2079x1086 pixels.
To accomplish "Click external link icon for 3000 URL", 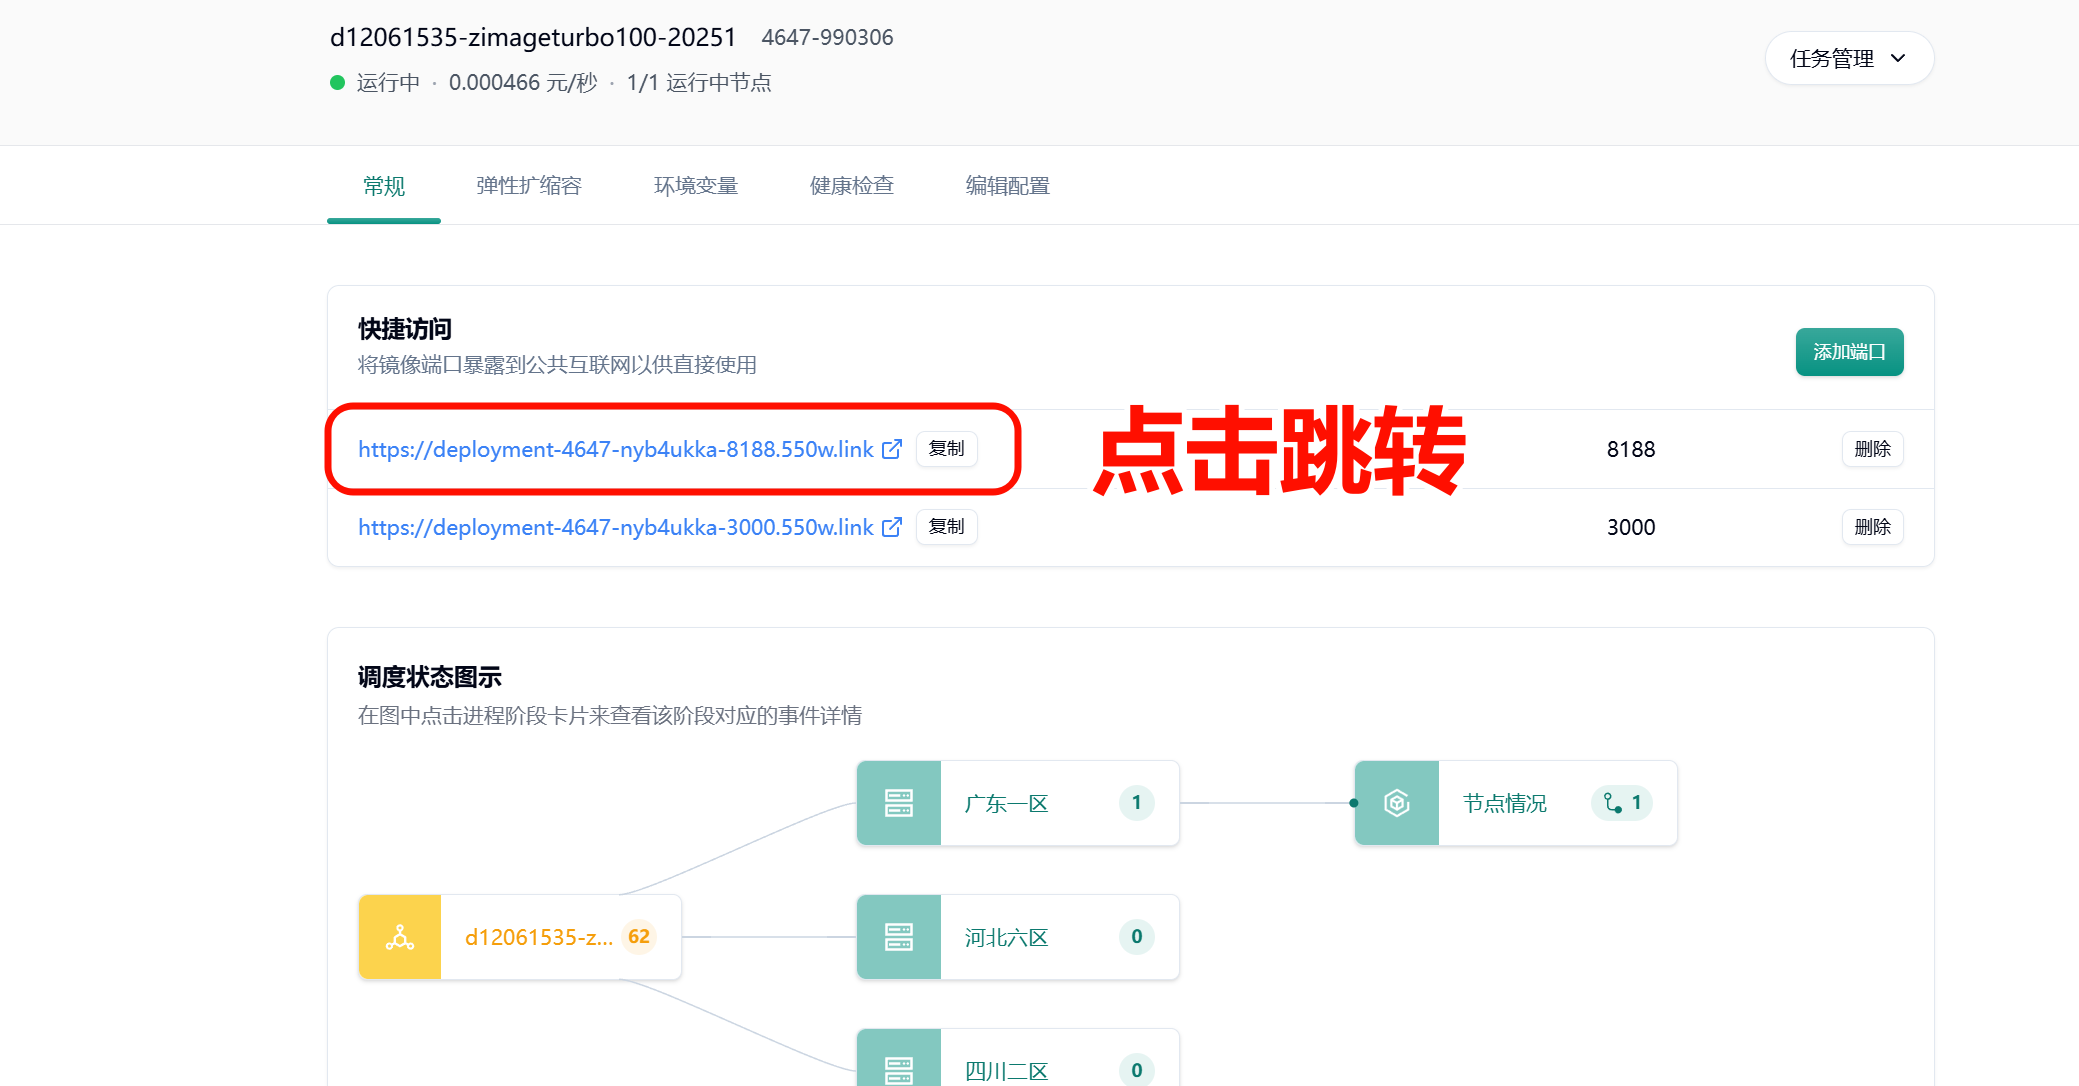I will [892, 527].
